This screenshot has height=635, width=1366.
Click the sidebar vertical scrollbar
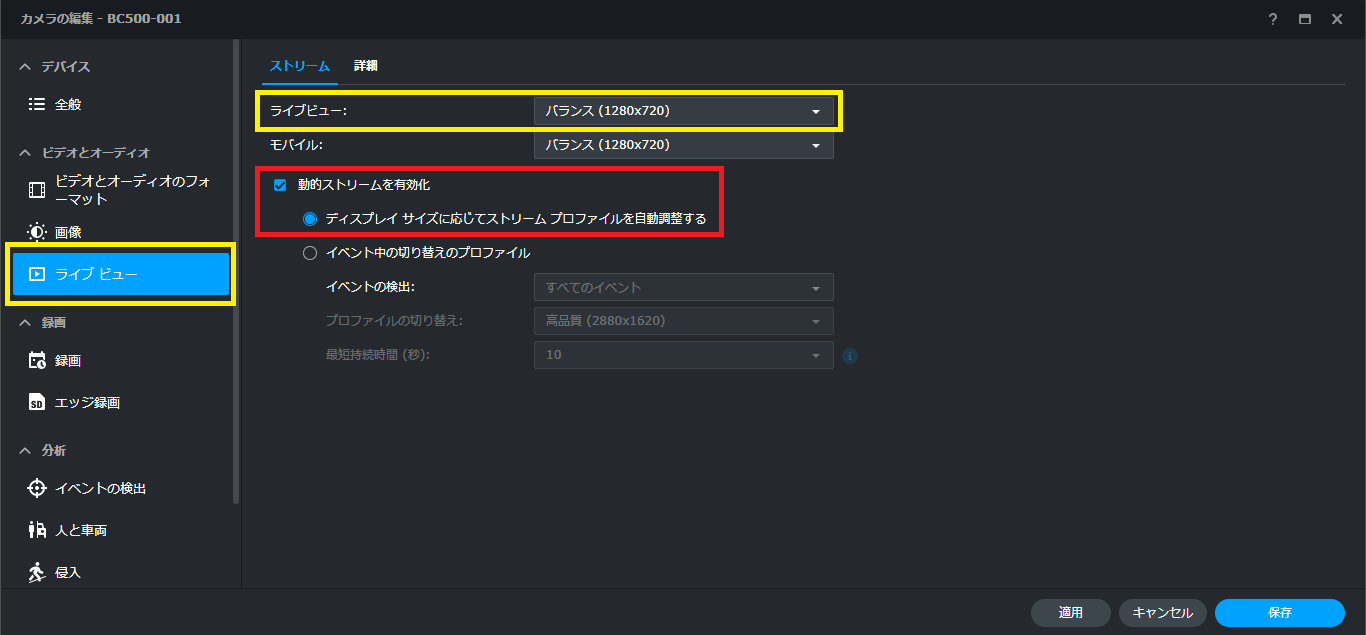coord(236,270)
